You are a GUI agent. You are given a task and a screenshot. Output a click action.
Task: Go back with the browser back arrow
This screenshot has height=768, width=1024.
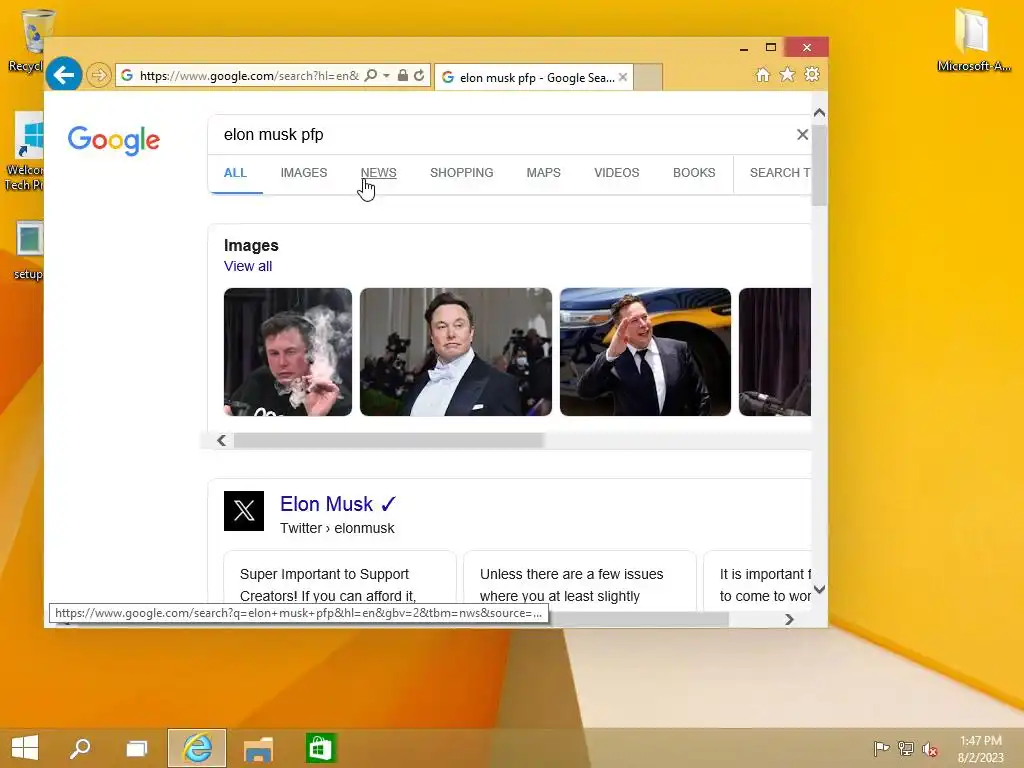click(63, 75)
